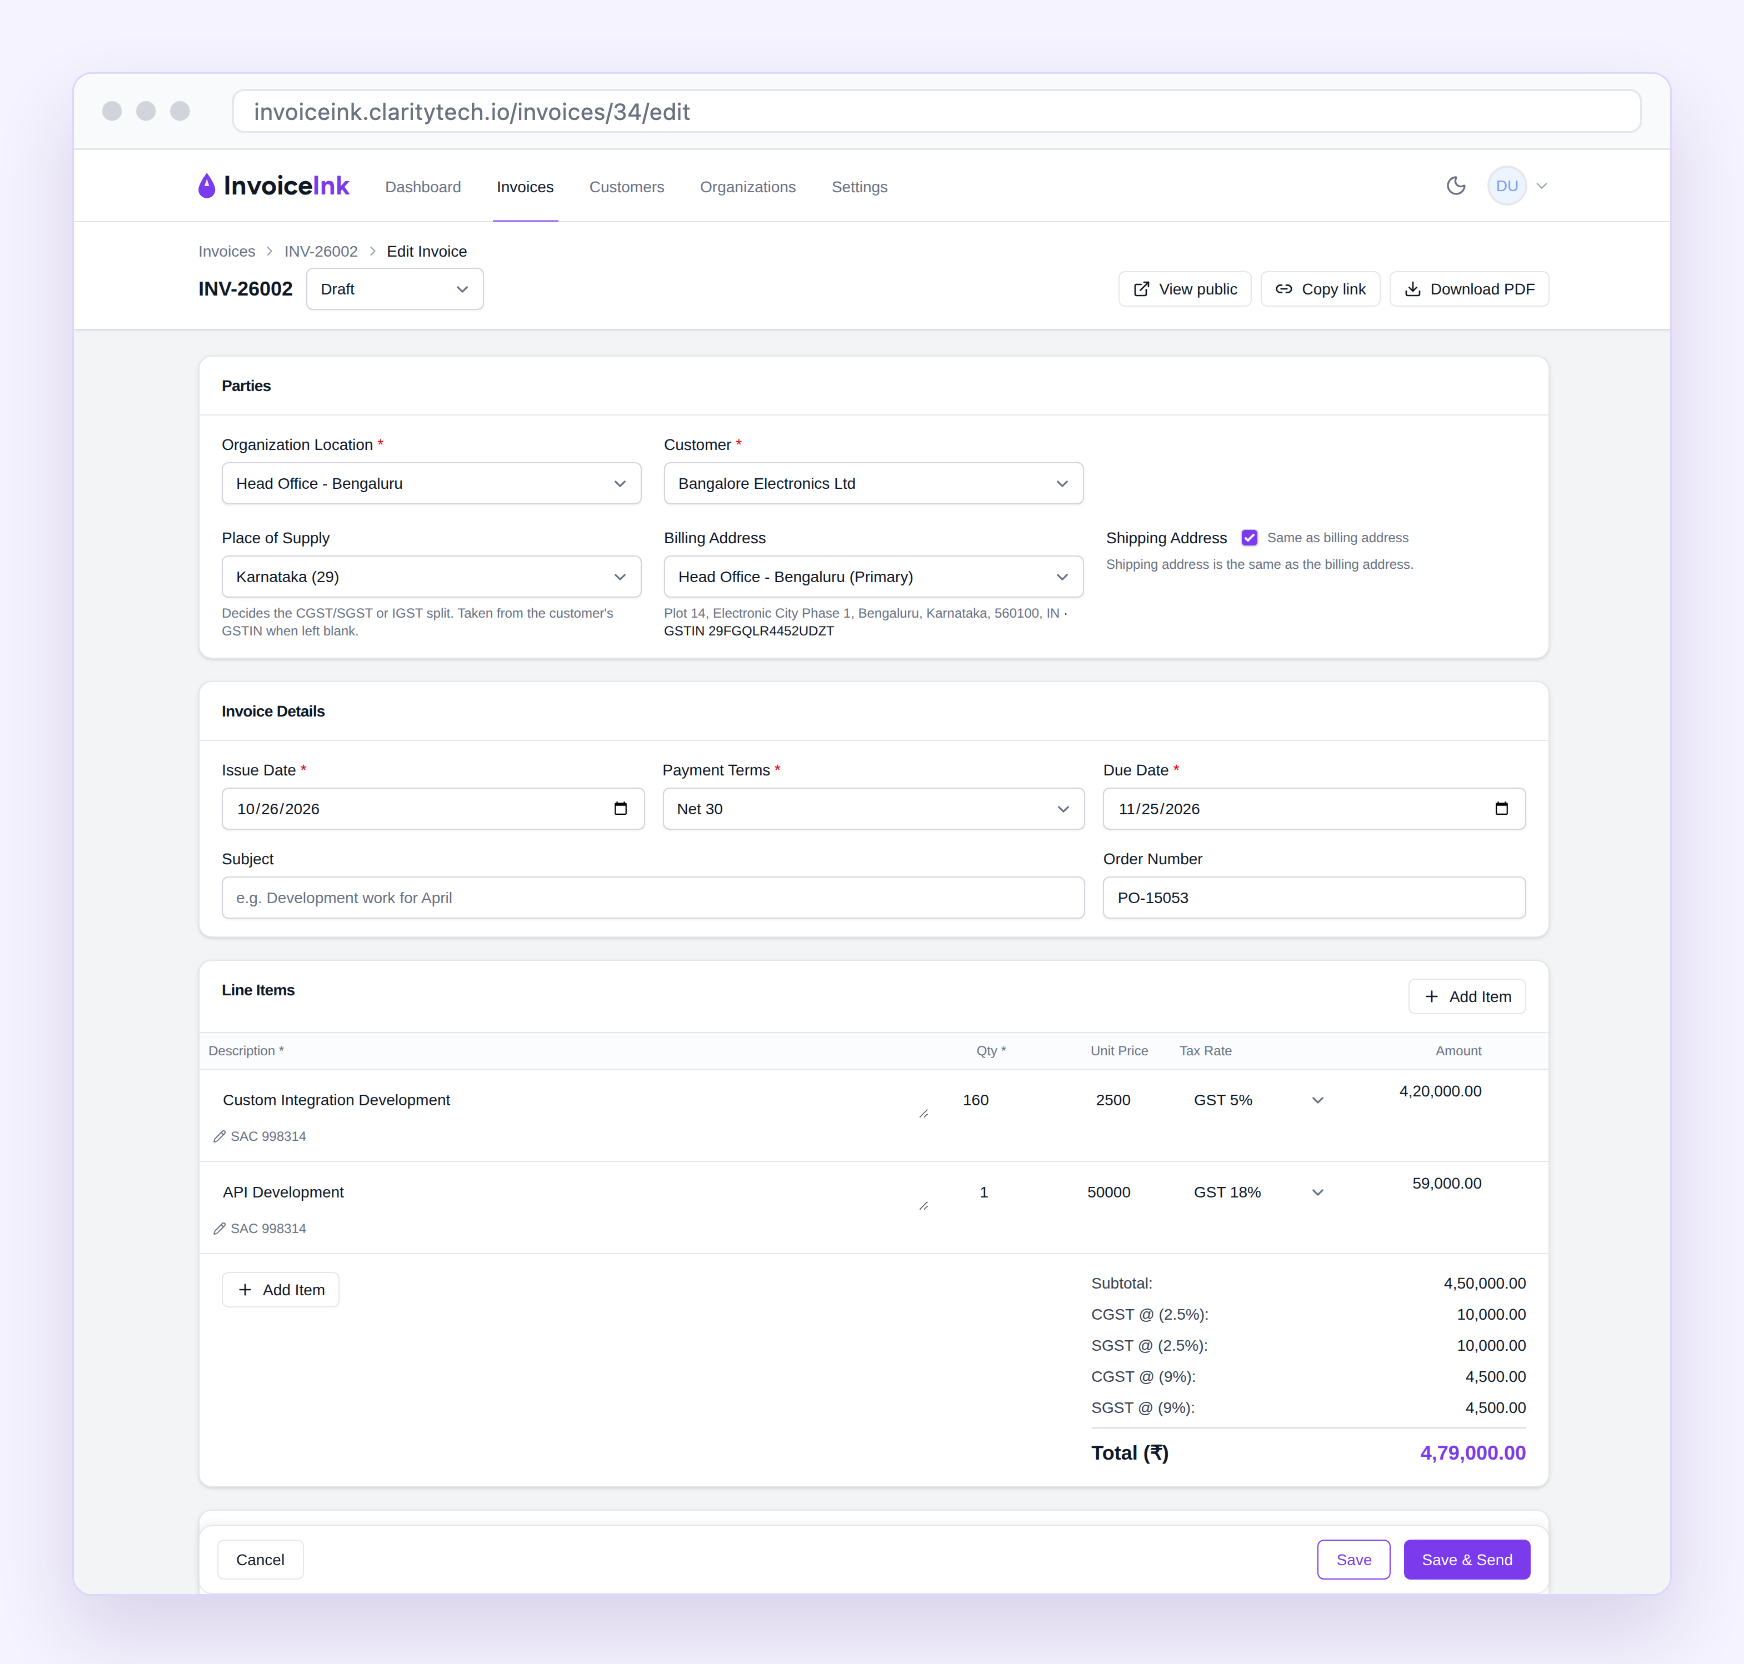
Task: Click the Save & Send button
Action: 1467,1560
